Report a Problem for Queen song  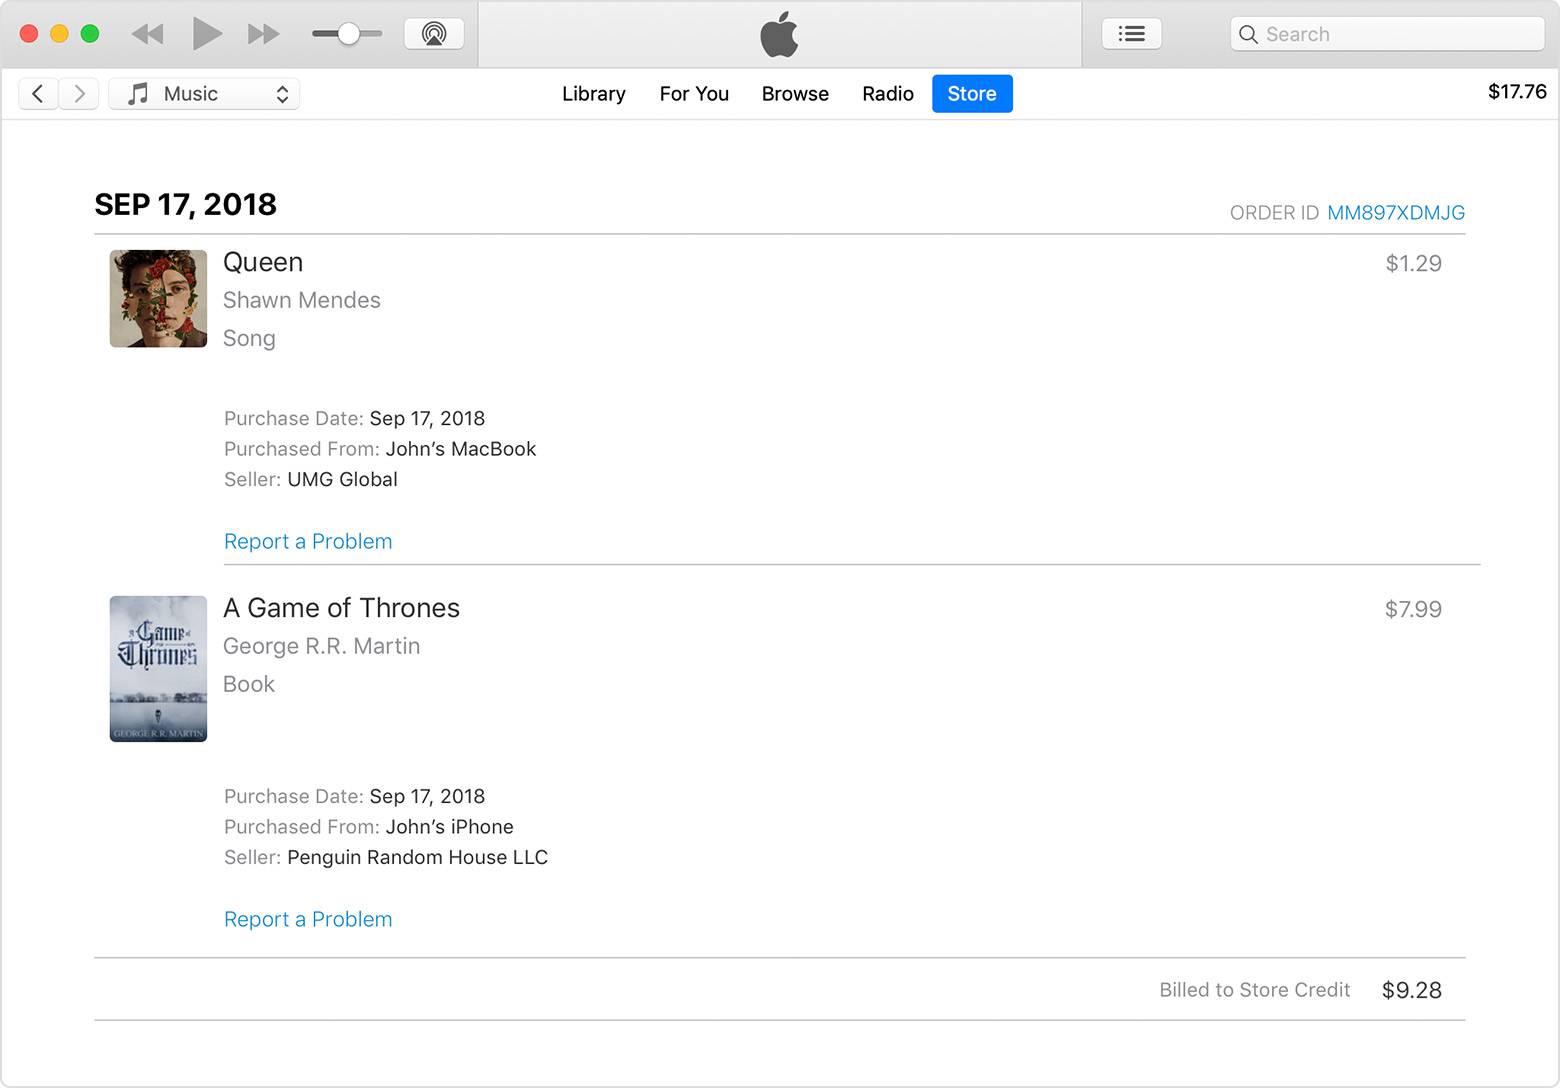[308, 541]
